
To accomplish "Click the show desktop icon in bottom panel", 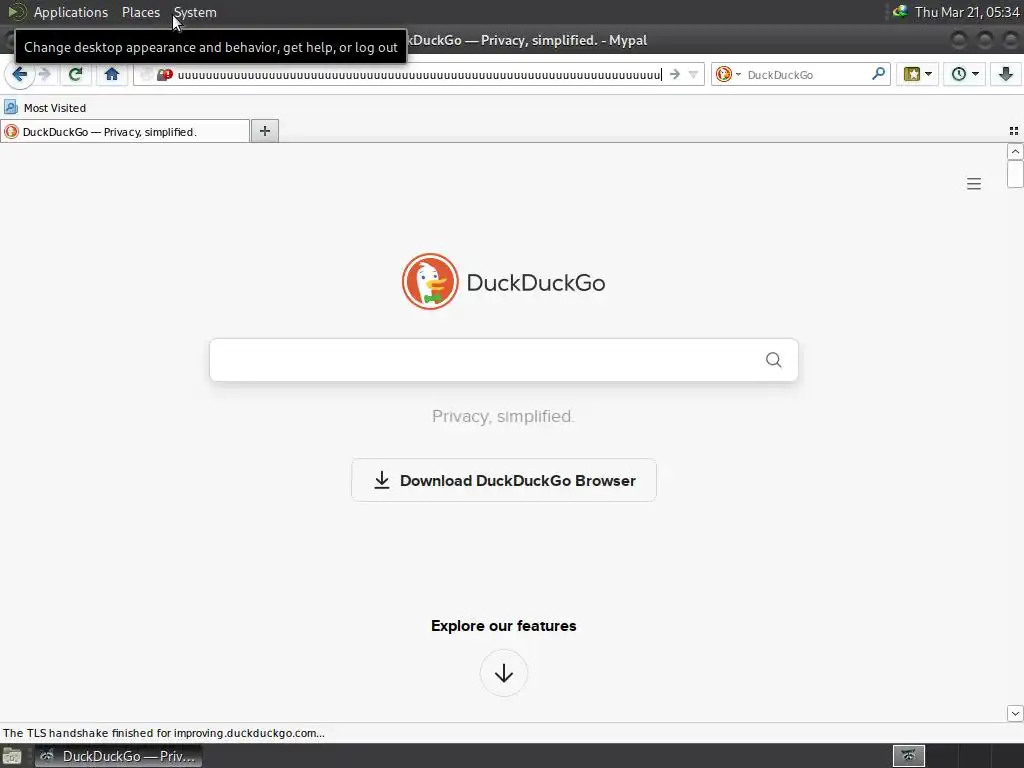I will coord(12,756).
